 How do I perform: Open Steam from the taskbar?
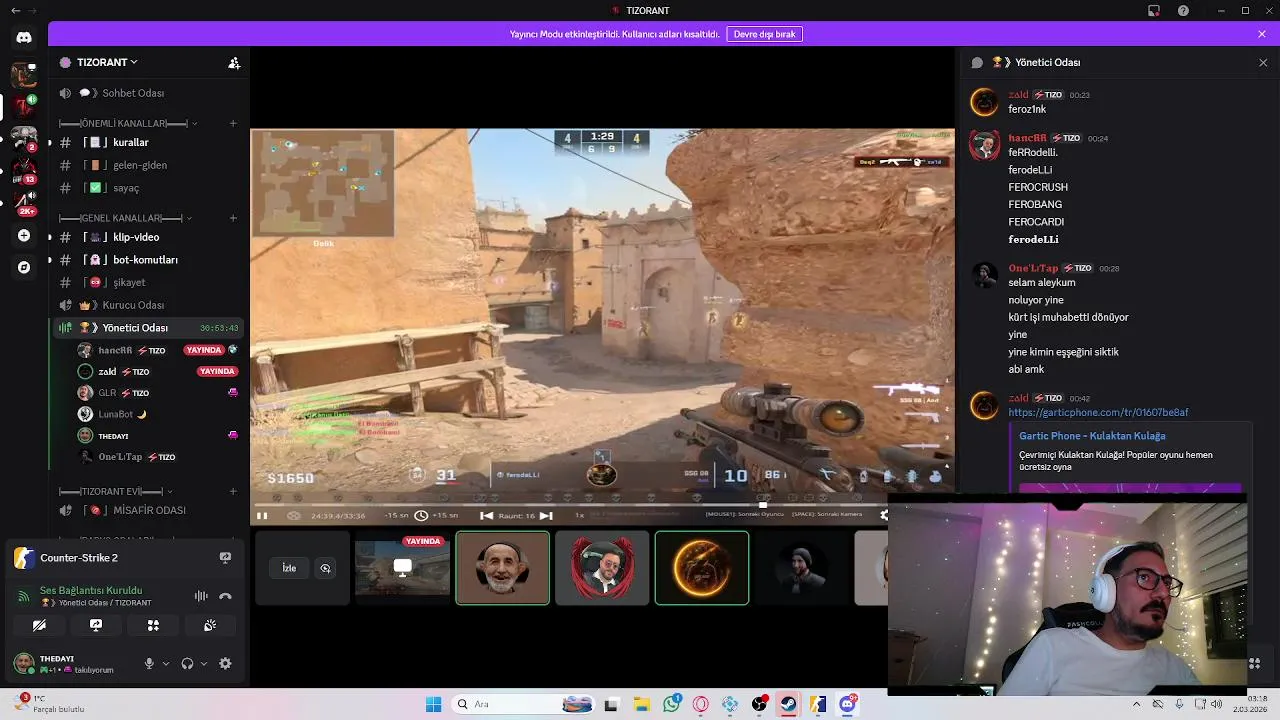tap(789, 704)
